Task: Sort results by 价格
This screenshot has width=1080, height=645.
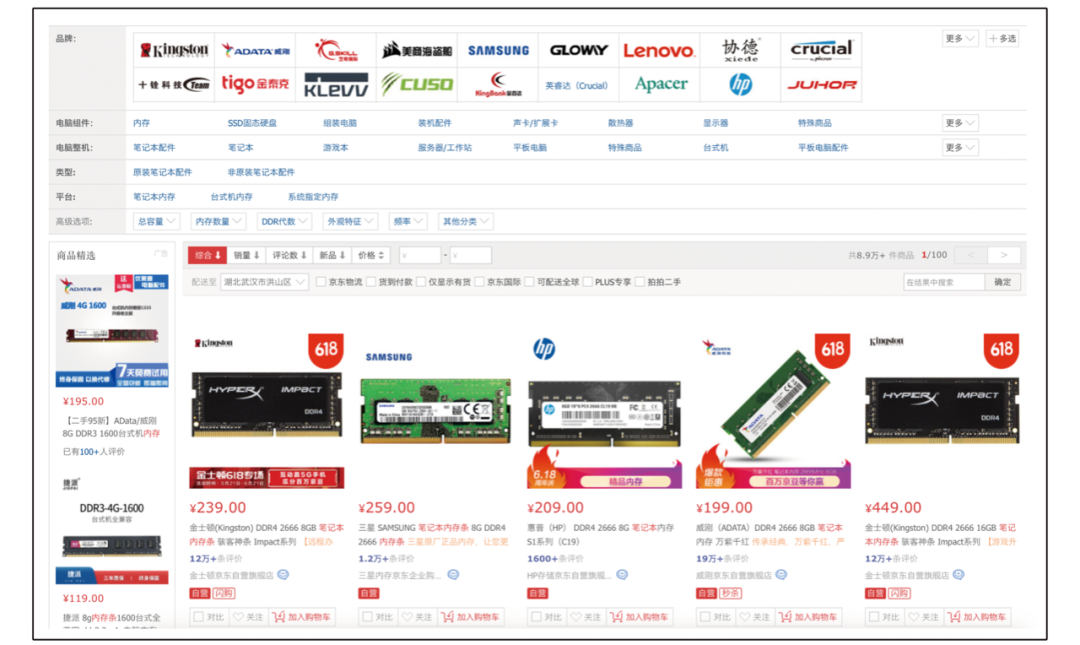Action: point(371,255)
